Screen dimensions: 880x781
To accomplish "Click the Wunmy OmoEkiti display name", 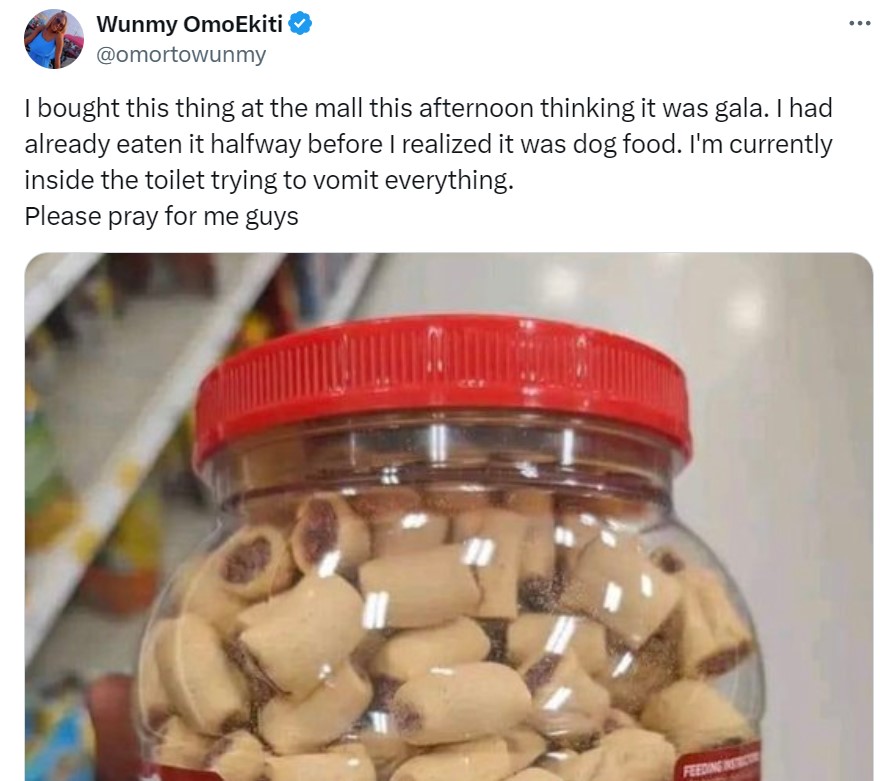I will coord(189,24).
